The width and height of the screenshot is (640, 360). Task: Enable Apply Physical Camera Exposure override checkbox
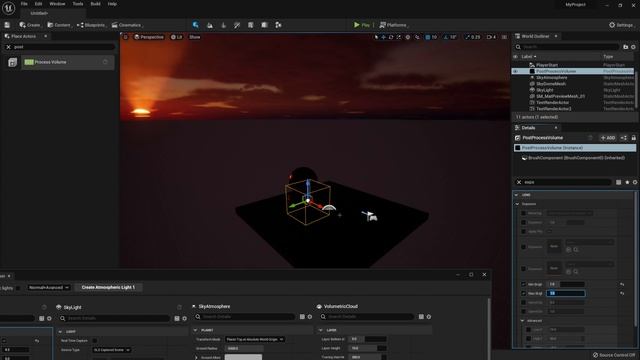[x=524, y=231]
